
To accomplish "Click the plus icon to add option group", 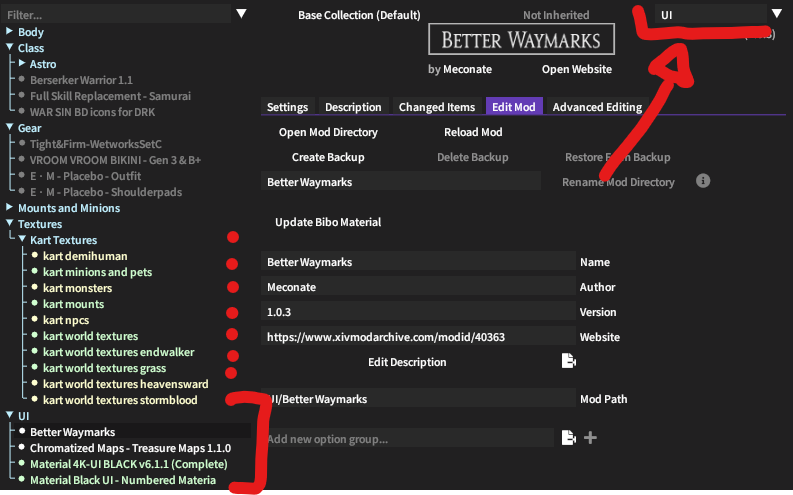I will click(x=590, y=438).
